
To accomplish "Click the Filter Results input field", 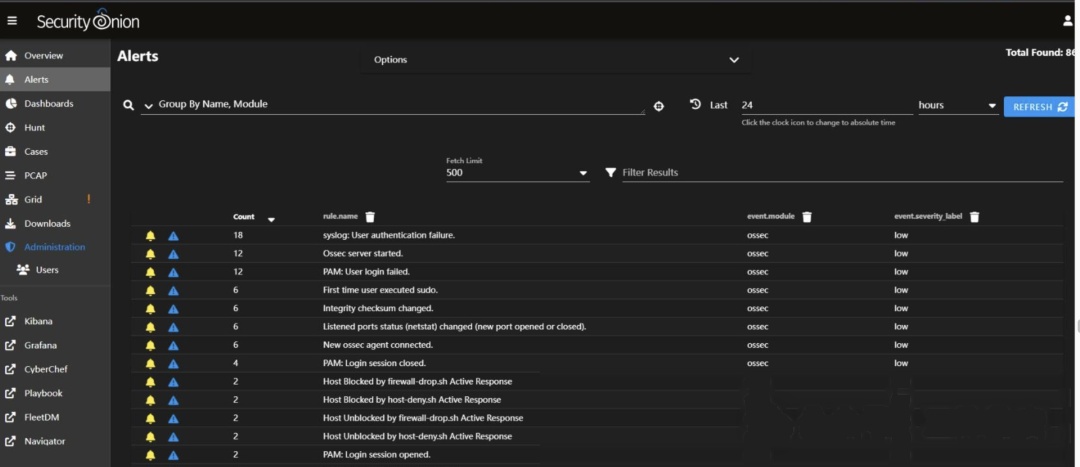I will pyautogui.click(x=842, y=172).
